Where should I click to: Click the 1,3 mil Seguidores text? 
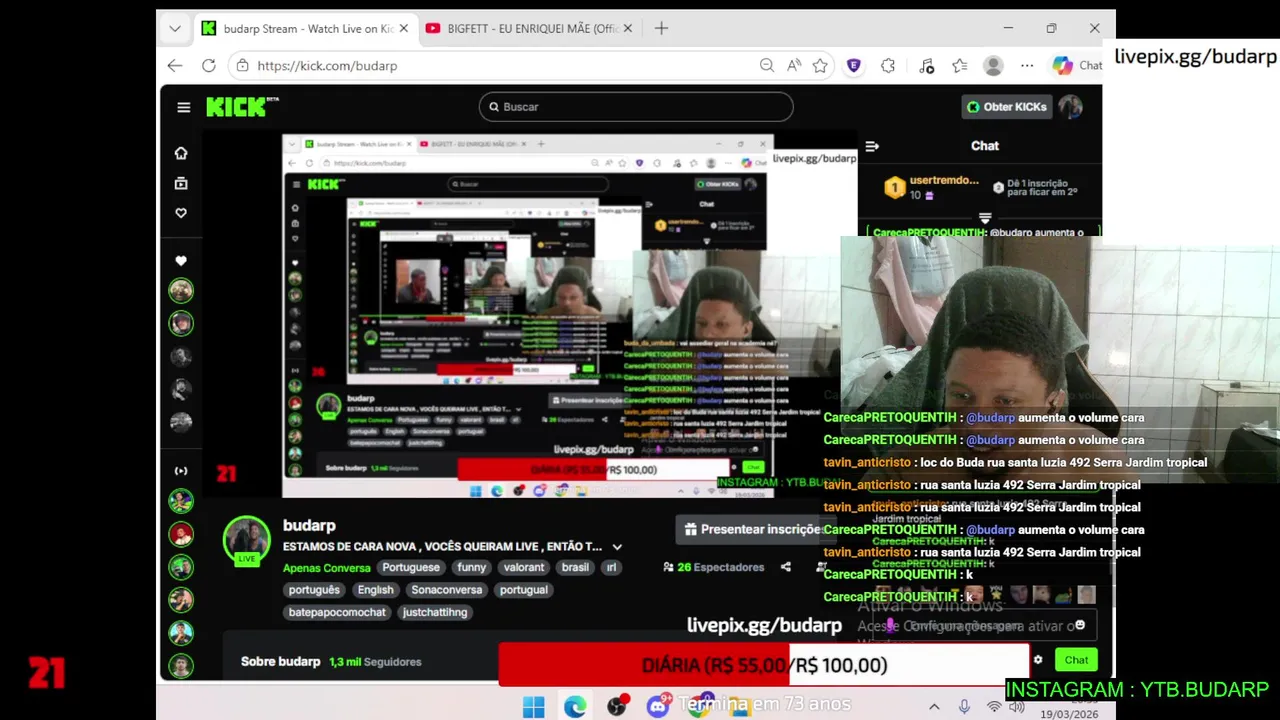click(375, 662)
